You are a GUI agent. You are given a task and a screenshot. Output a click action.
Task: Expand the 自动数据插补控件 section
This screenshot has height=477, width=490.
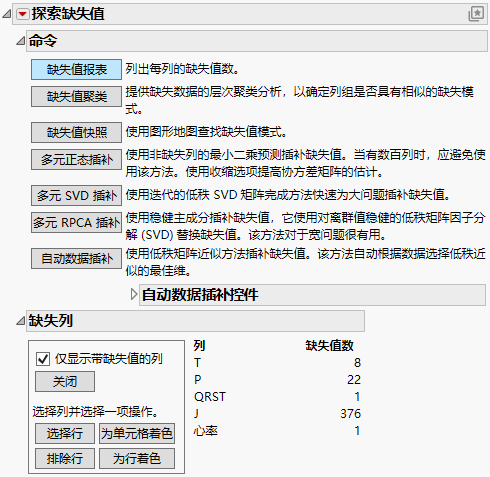[x=134, y=294]
